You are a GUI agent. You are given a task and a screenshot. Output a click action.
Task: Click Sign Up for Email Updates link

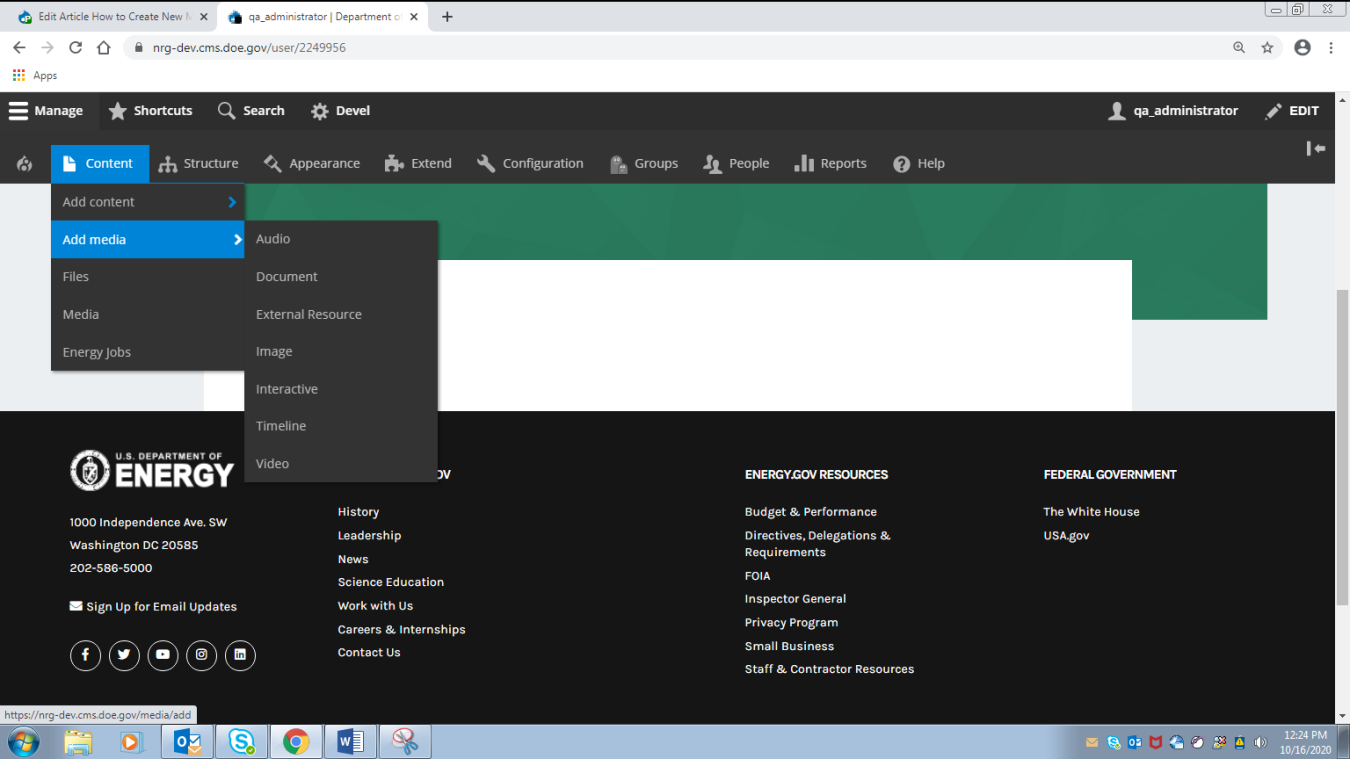(x=153, y=607)
